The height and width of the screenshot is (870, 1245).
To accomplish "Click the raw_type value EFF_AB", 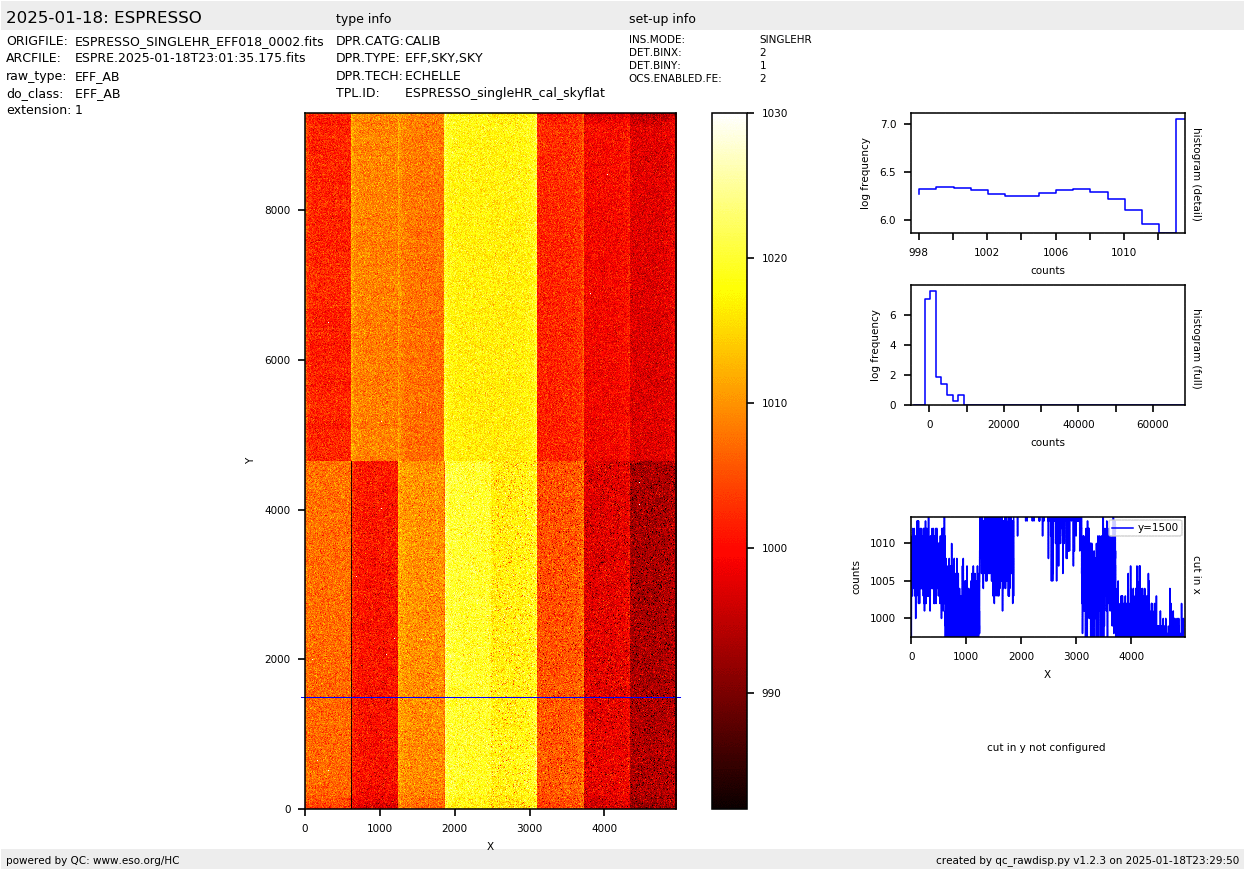I will click(97, 77).
